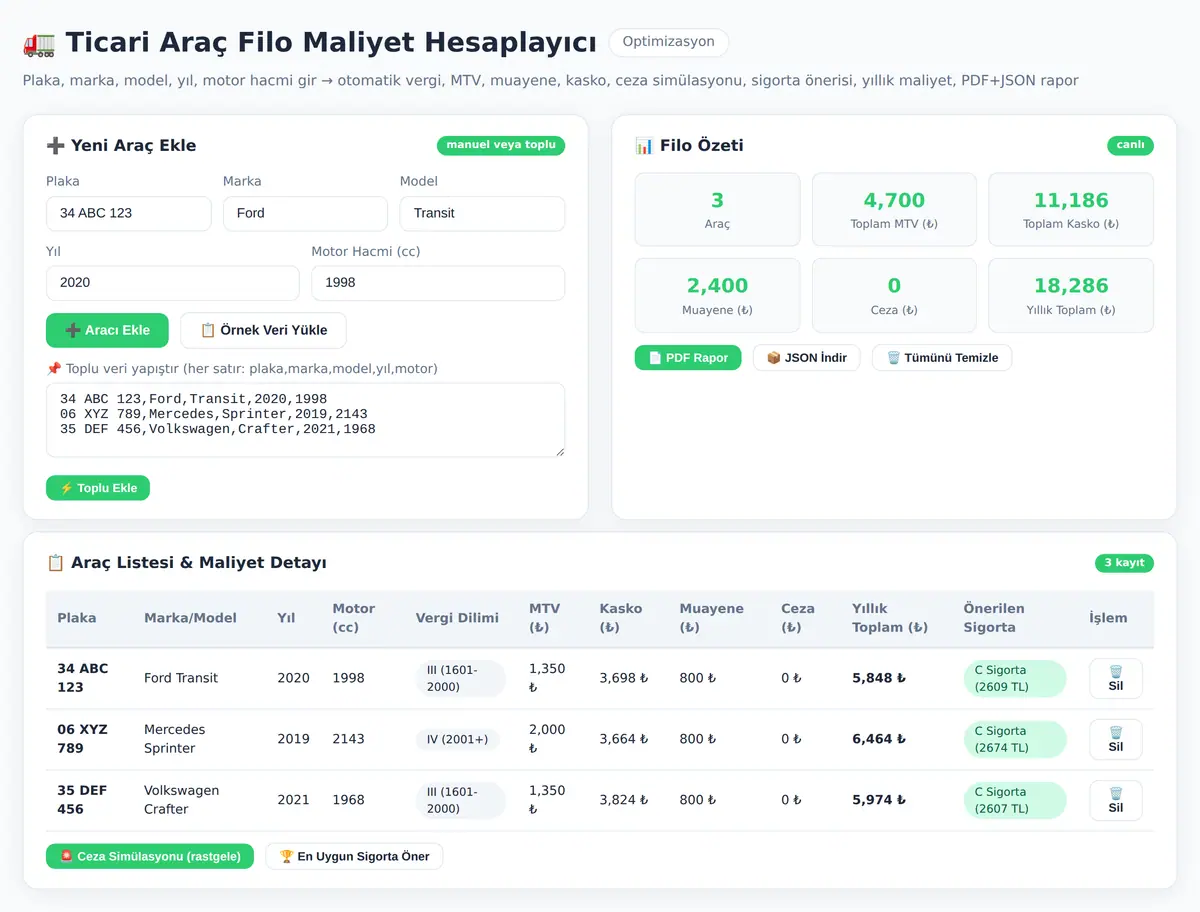
Task: Load sample data with Örnek Veri Yükle
Action: [263, 330]
